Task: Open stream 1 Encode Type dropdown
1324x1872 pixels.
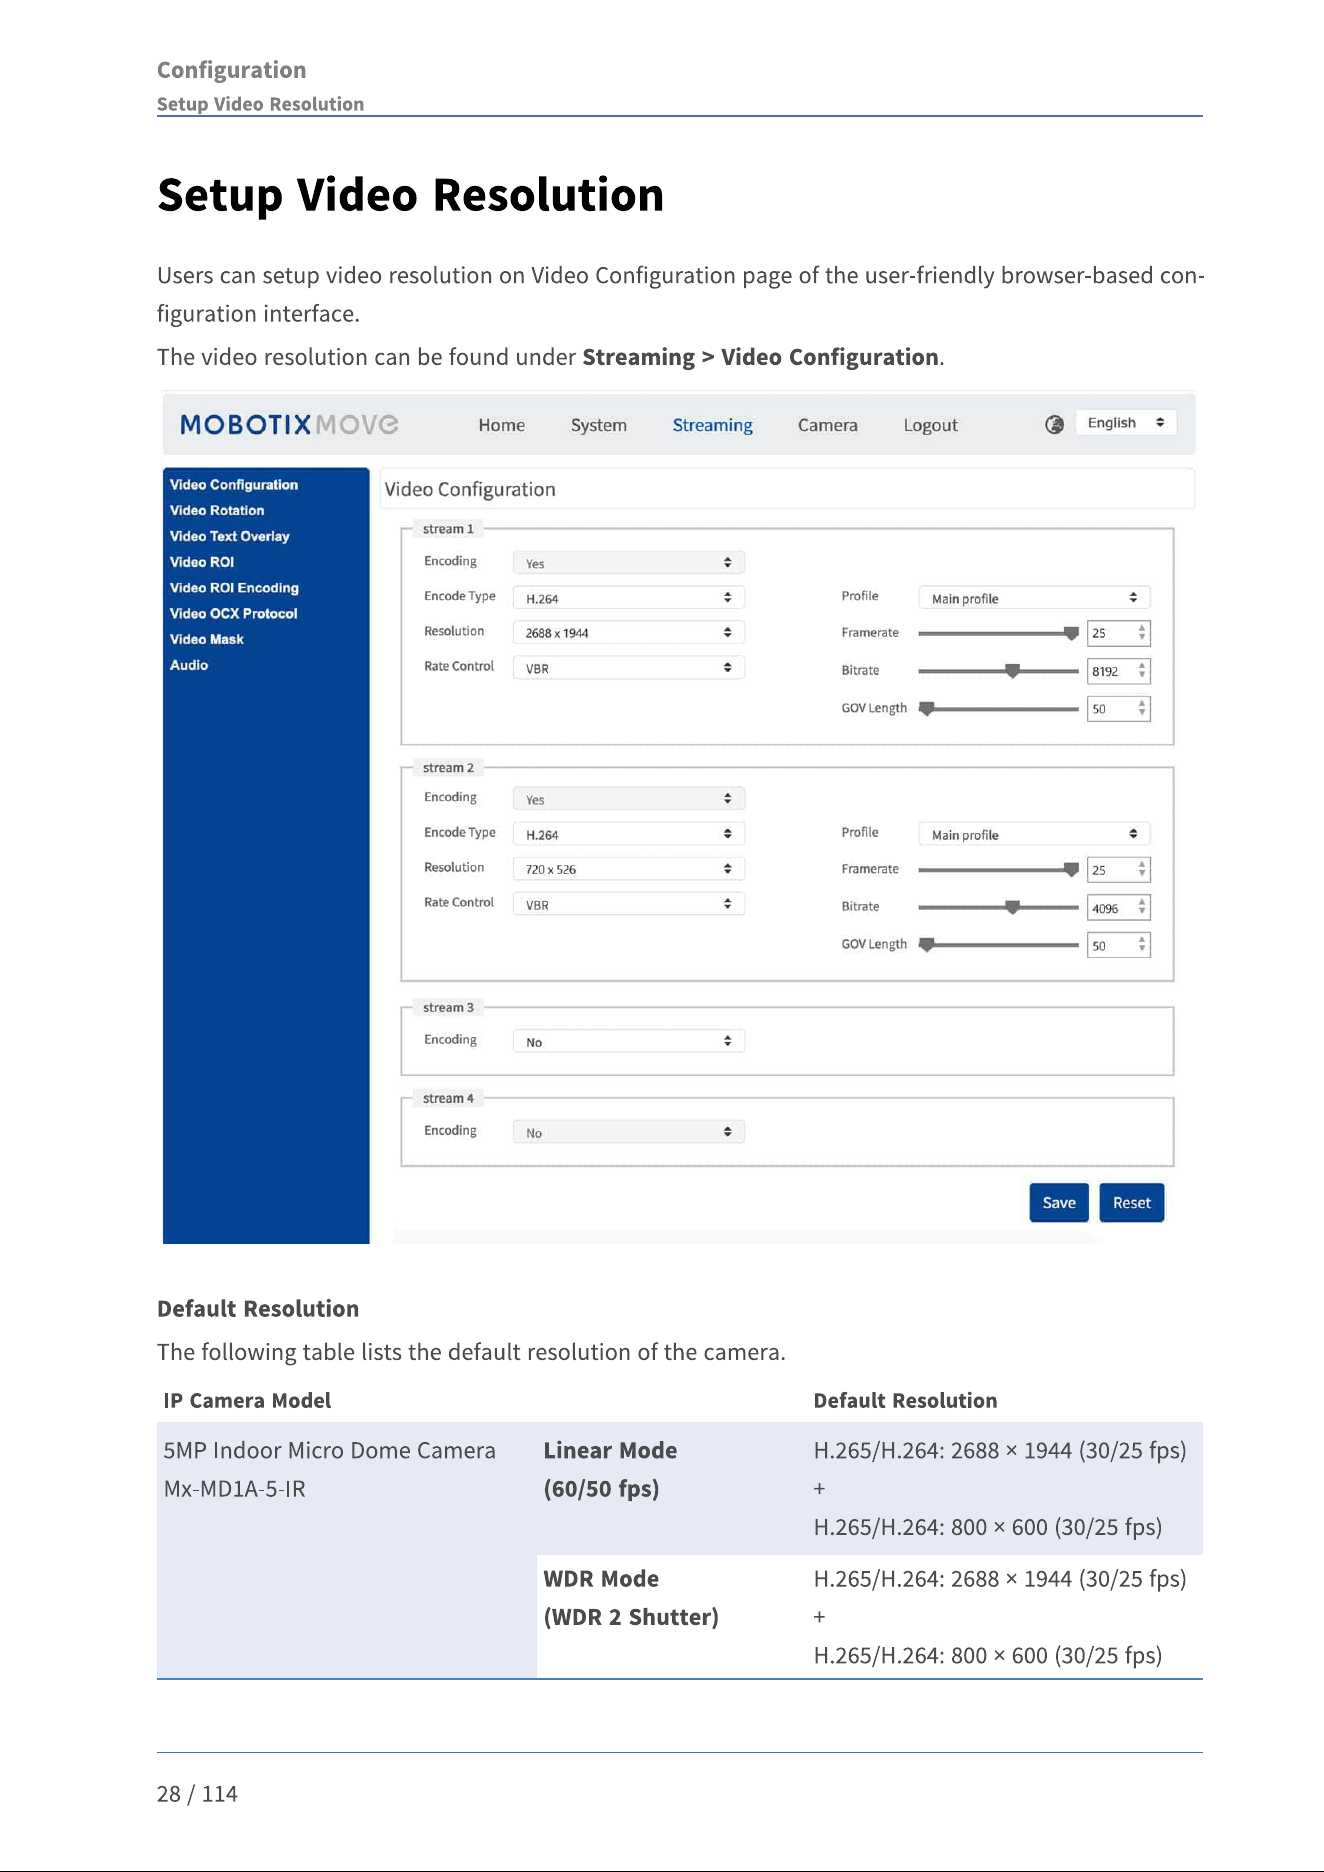Action: (x=629, y=598)
